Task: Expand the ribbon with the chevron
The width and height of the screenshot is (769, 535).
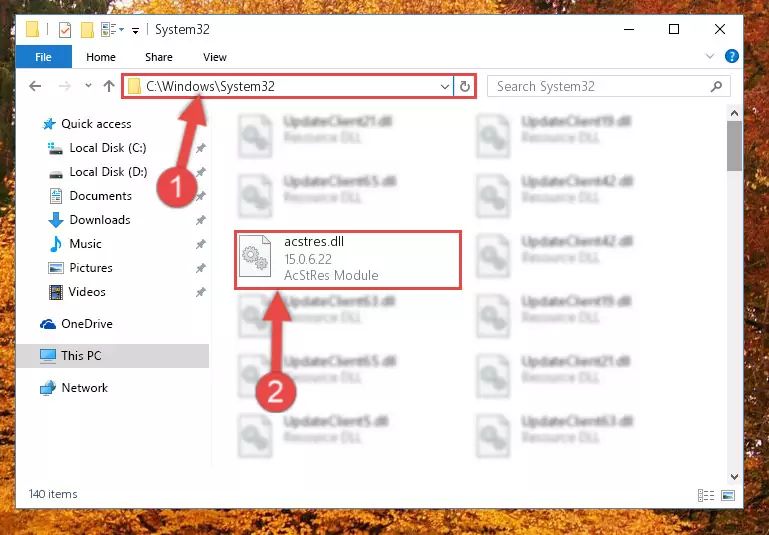Action: [x=710, y=56]
